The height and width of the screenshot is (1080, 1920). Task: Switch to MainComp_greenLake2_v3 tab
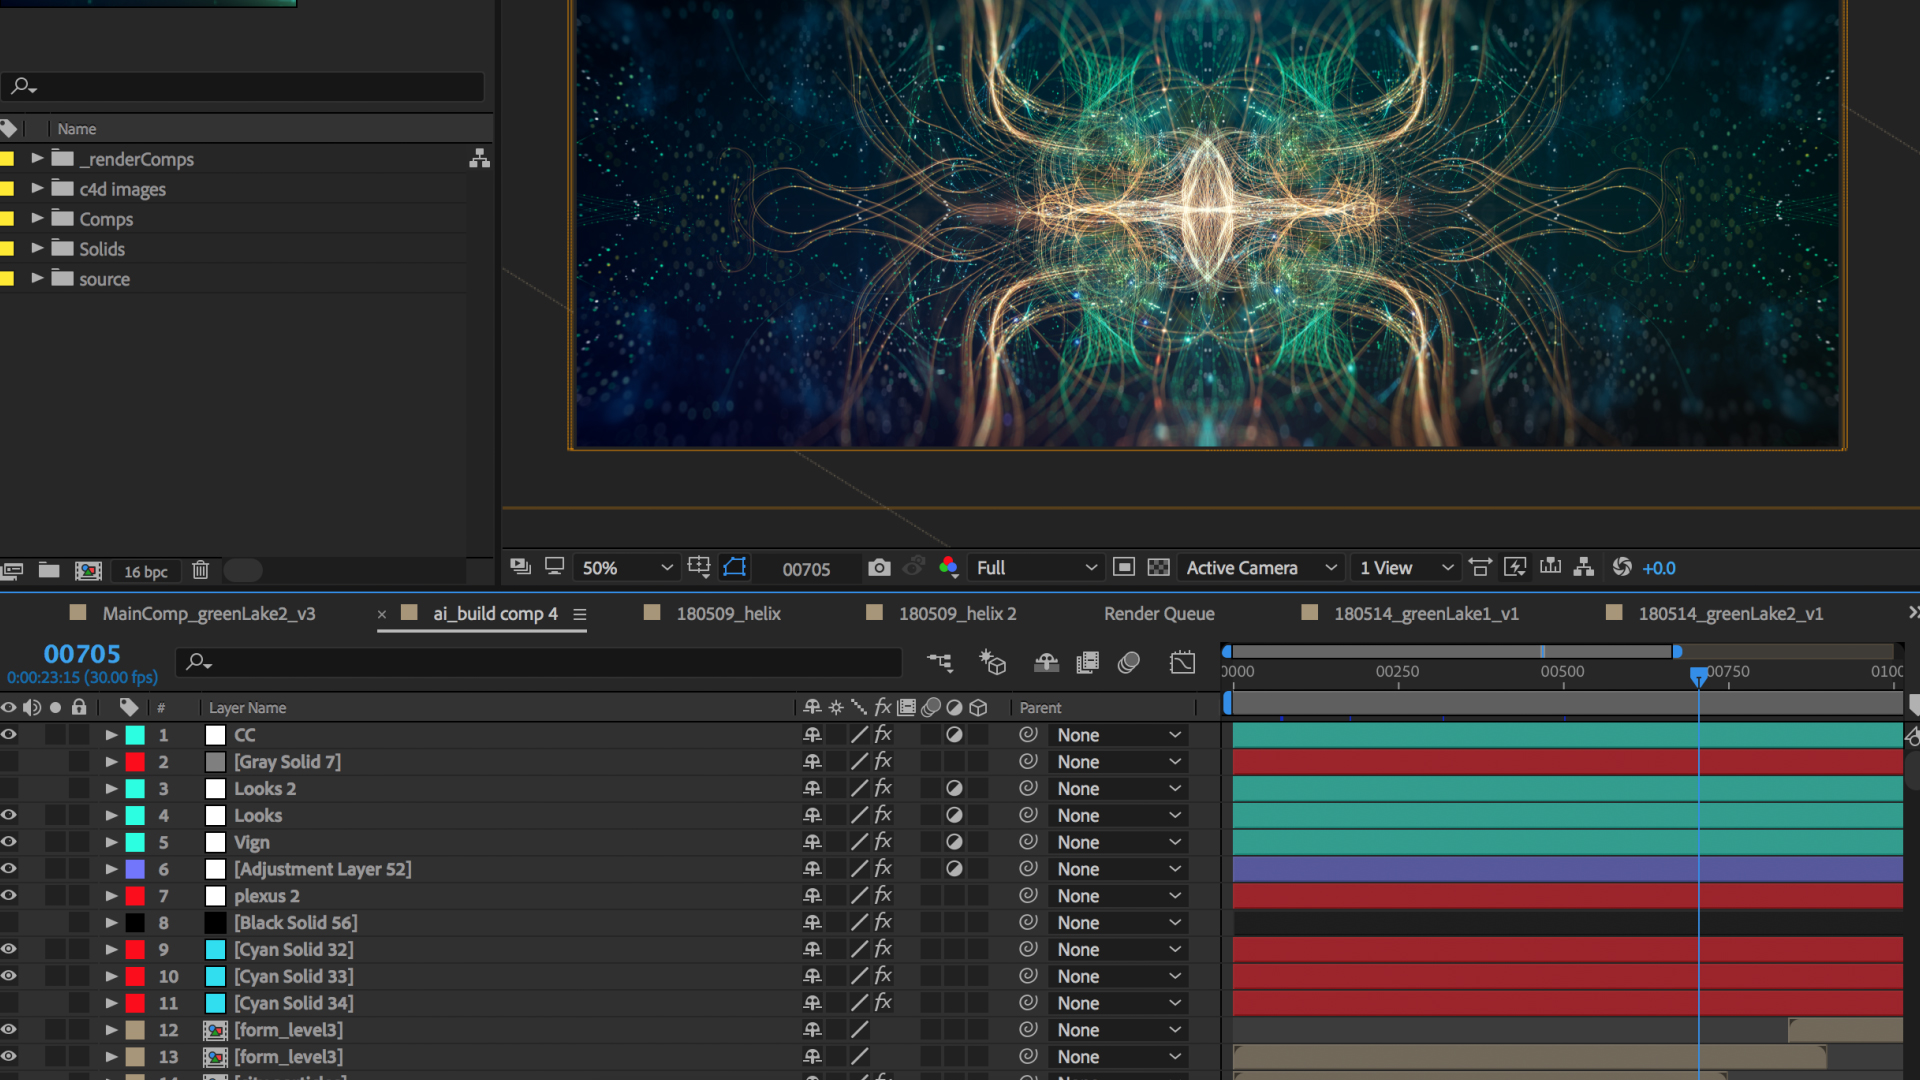[x=209, y=614]
